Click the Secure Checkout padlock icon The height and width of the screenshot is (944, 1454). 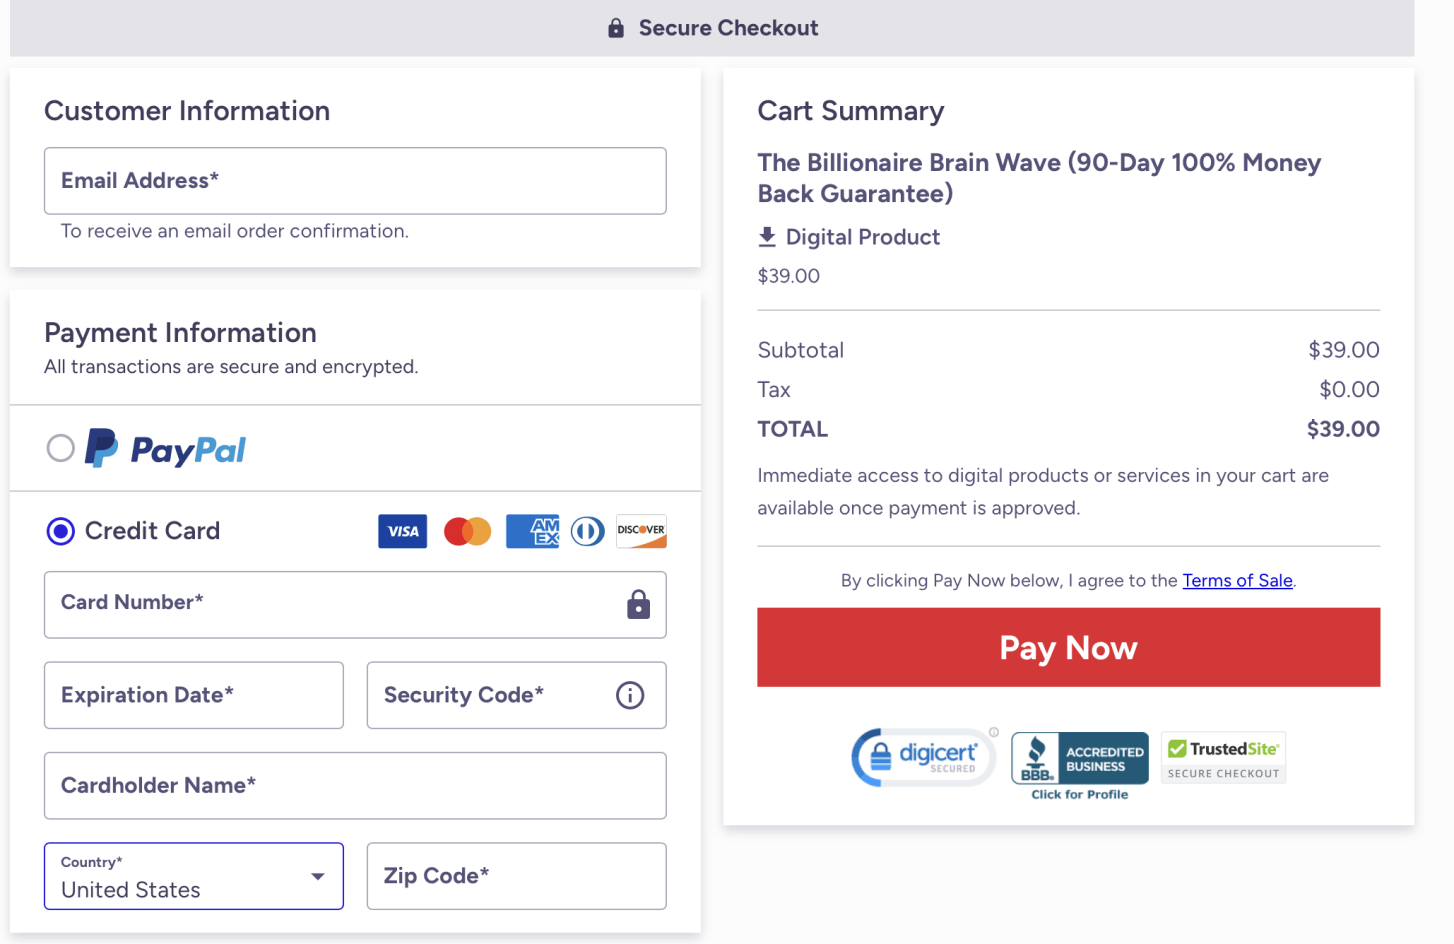pos(615,27)
